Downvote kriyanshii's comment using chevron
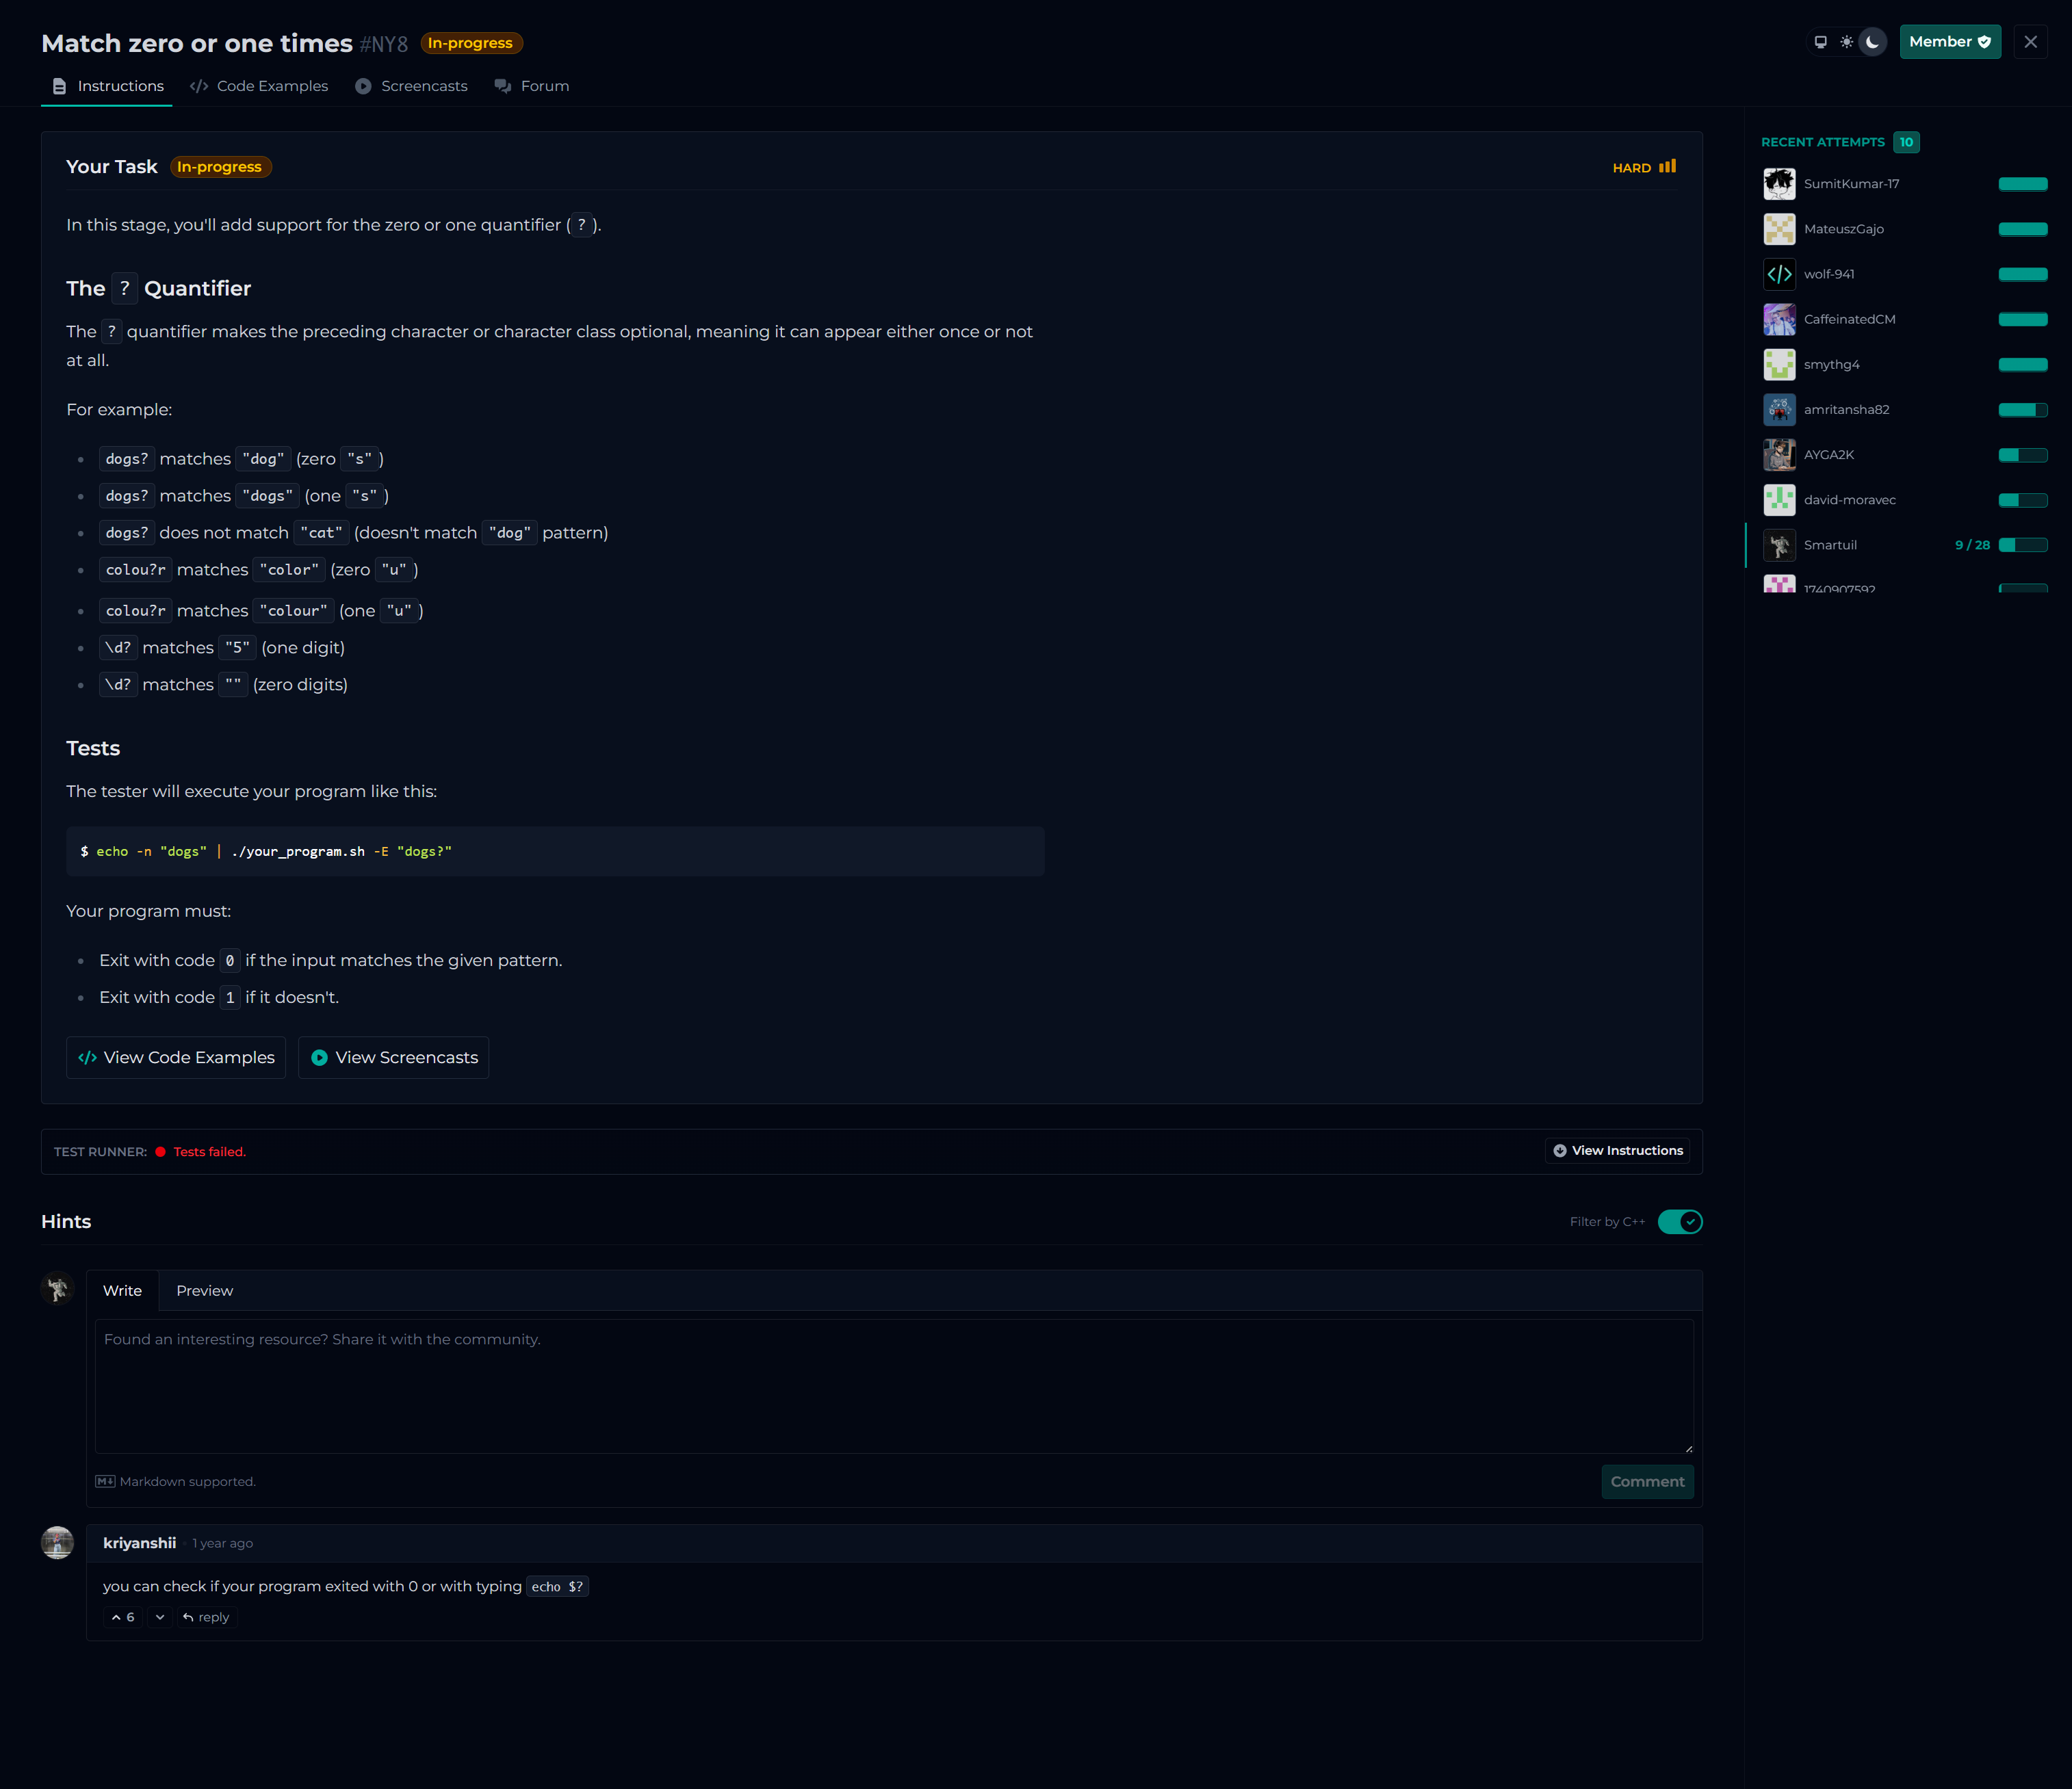Screen dimensions: 2072x1789 click(160, 1617)
